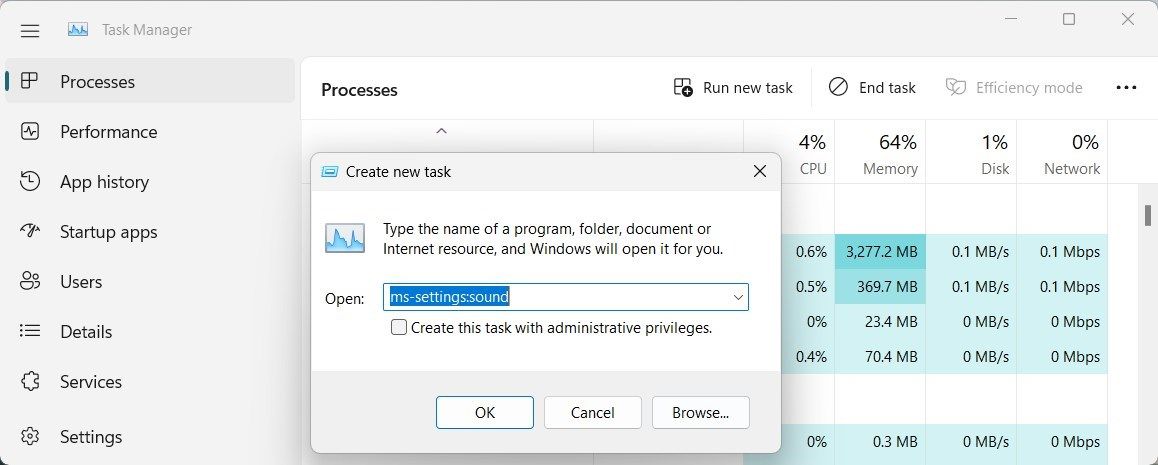Select the 369.7 MB memory cell
Screen dimensions: 1158x465
tap(880, 286)
